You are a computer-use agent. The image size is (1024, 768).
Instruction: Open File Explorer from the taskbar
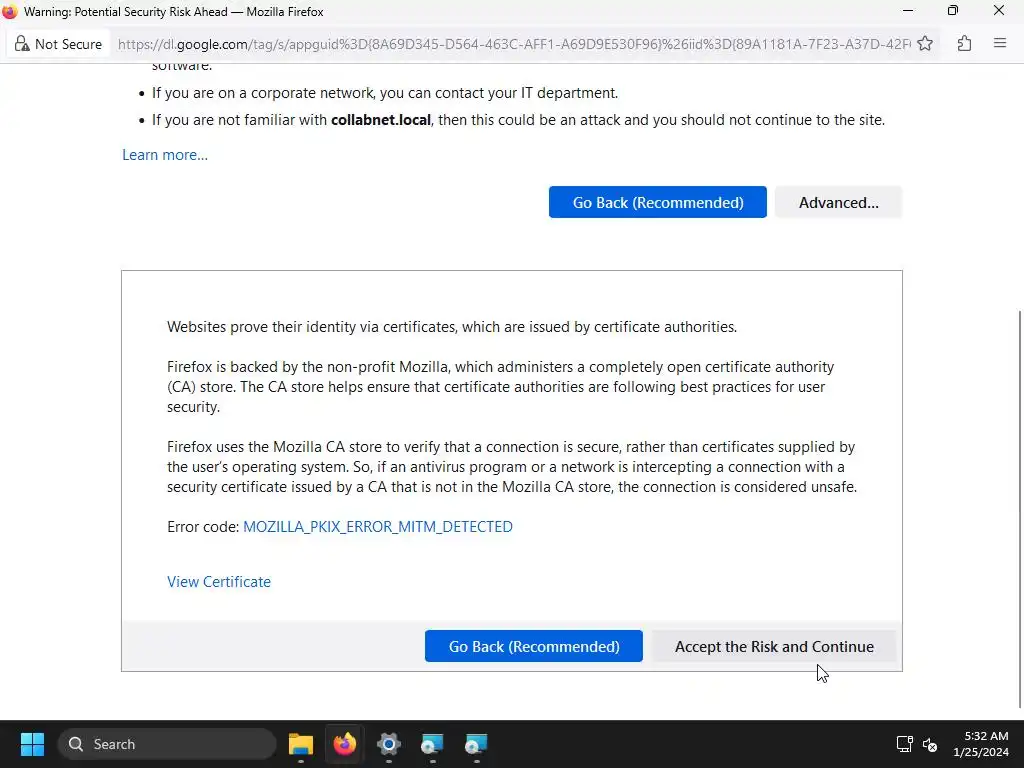pyautogui.click(x=301, y=744)
